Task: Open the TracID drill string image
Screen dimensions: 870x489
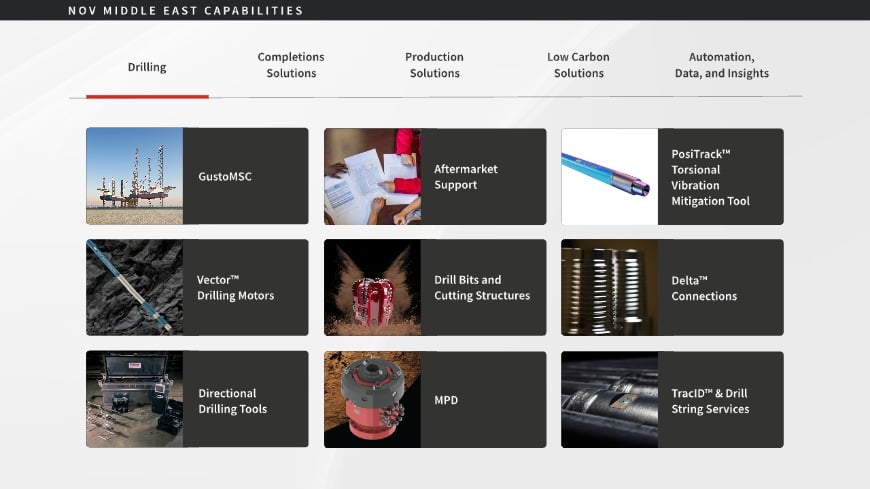Action: (x=609, y=399)
